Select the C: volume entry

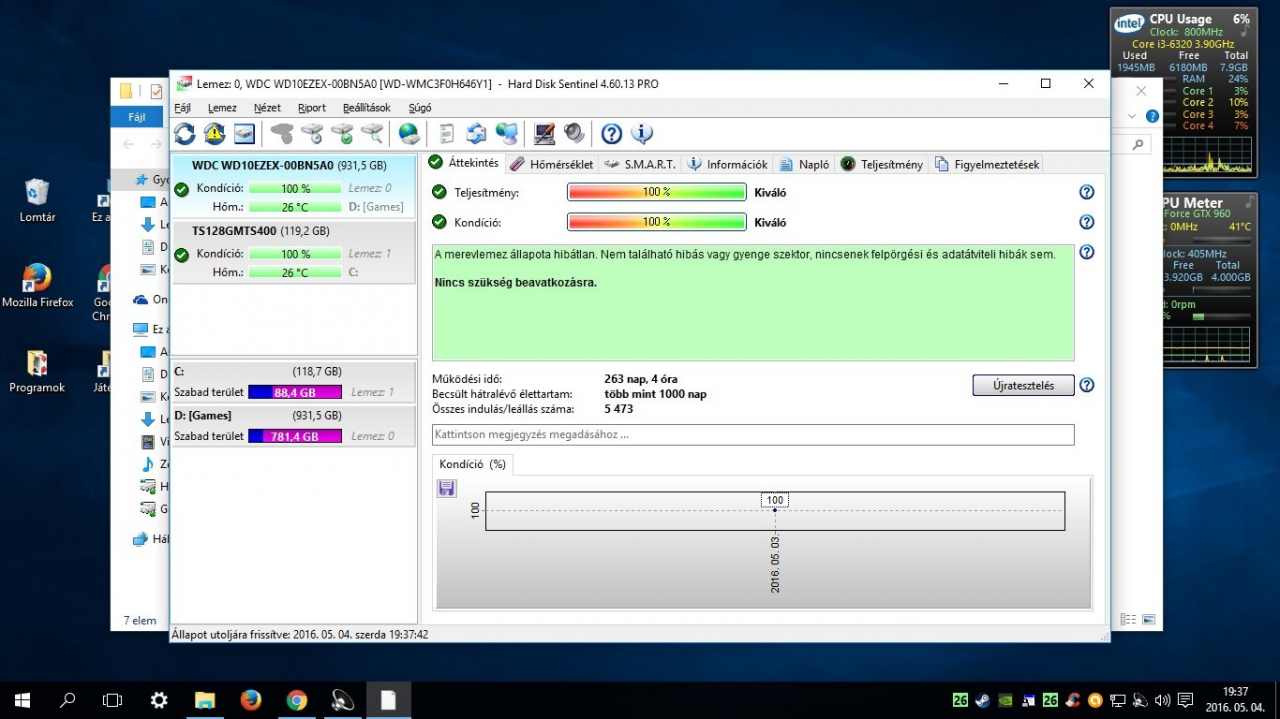coord(293,382)
